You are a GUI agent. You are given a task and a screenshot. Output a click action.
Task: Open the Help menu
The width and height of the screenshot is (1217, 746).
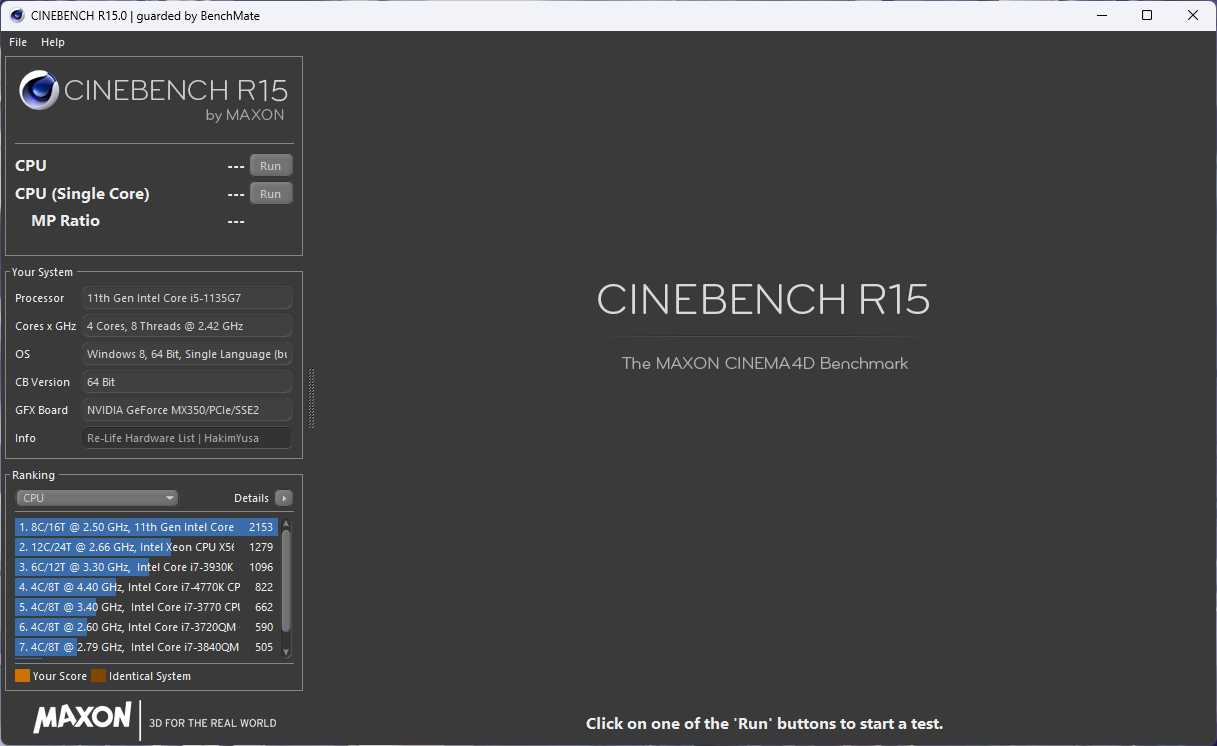53,42
